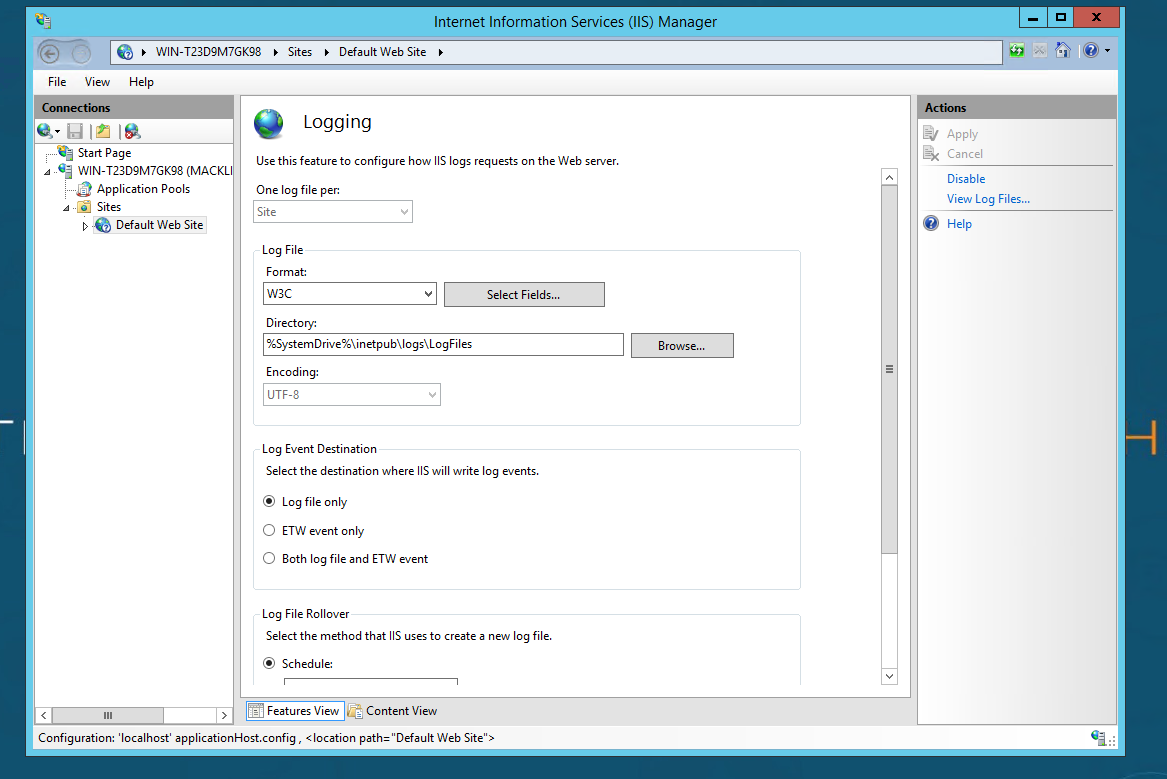Click the vertical scrollbar thumb in Logging pane
1167x779 pixels.
pyautogui.click(x=889, y=369)
